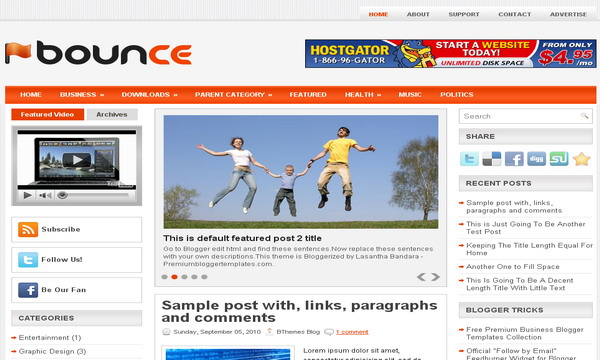Image resolution: width=600 pixels, height=360 pixels.
Task: Open the Entertainment (1) category
Action: pos(50,338)
